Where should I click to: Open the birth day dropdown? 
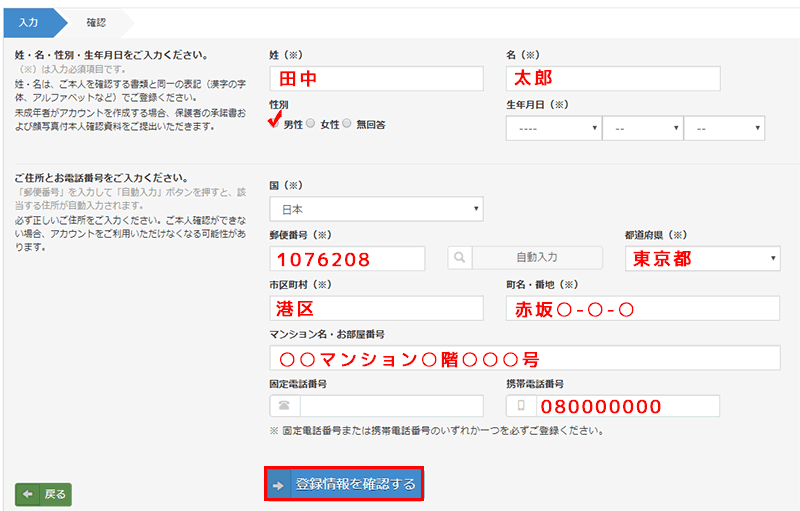pos(724,129)
